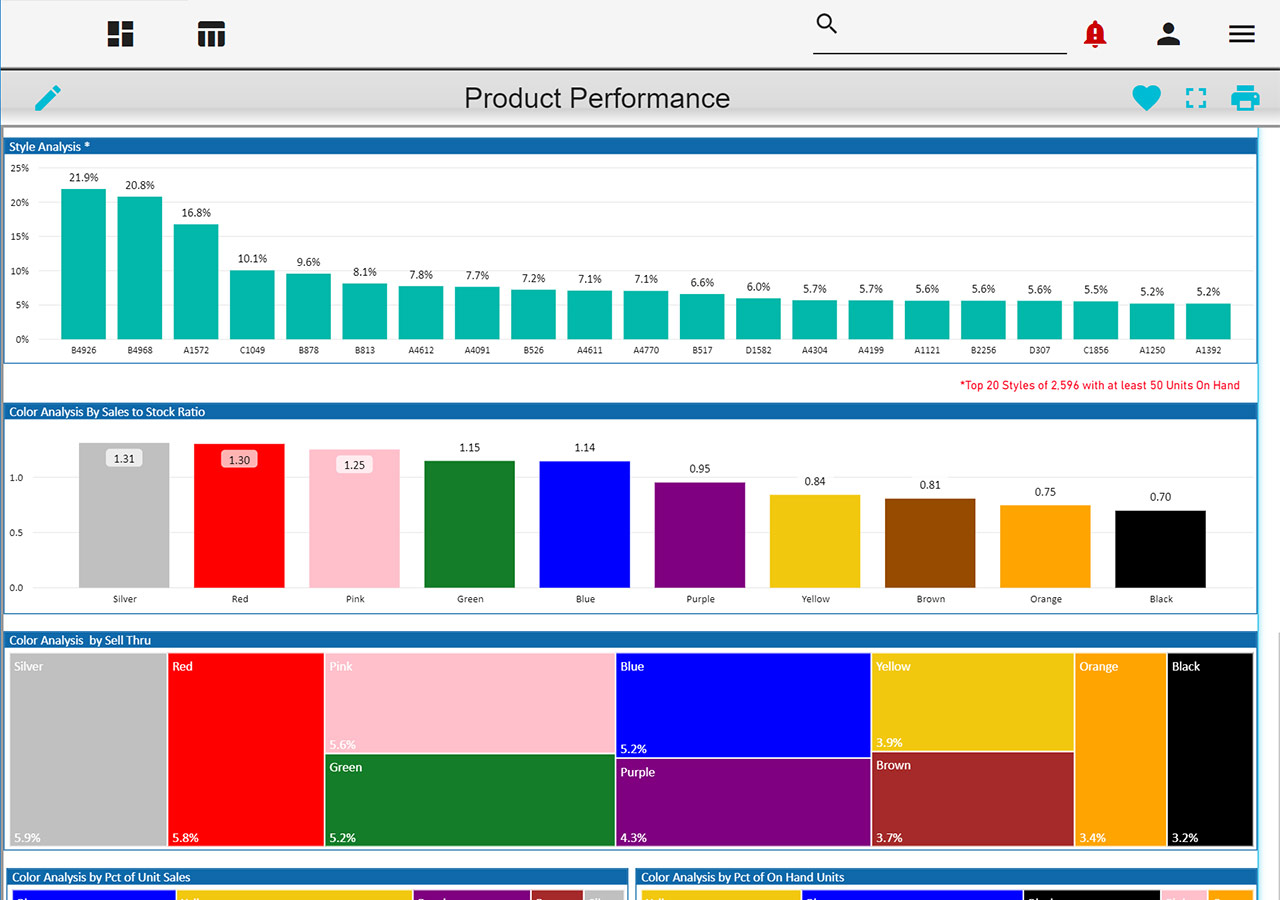Screen dimensions: 1280x900
Task: Select the Black bar showing 0.70 ratio
Action: click(x=1160, y=549)
